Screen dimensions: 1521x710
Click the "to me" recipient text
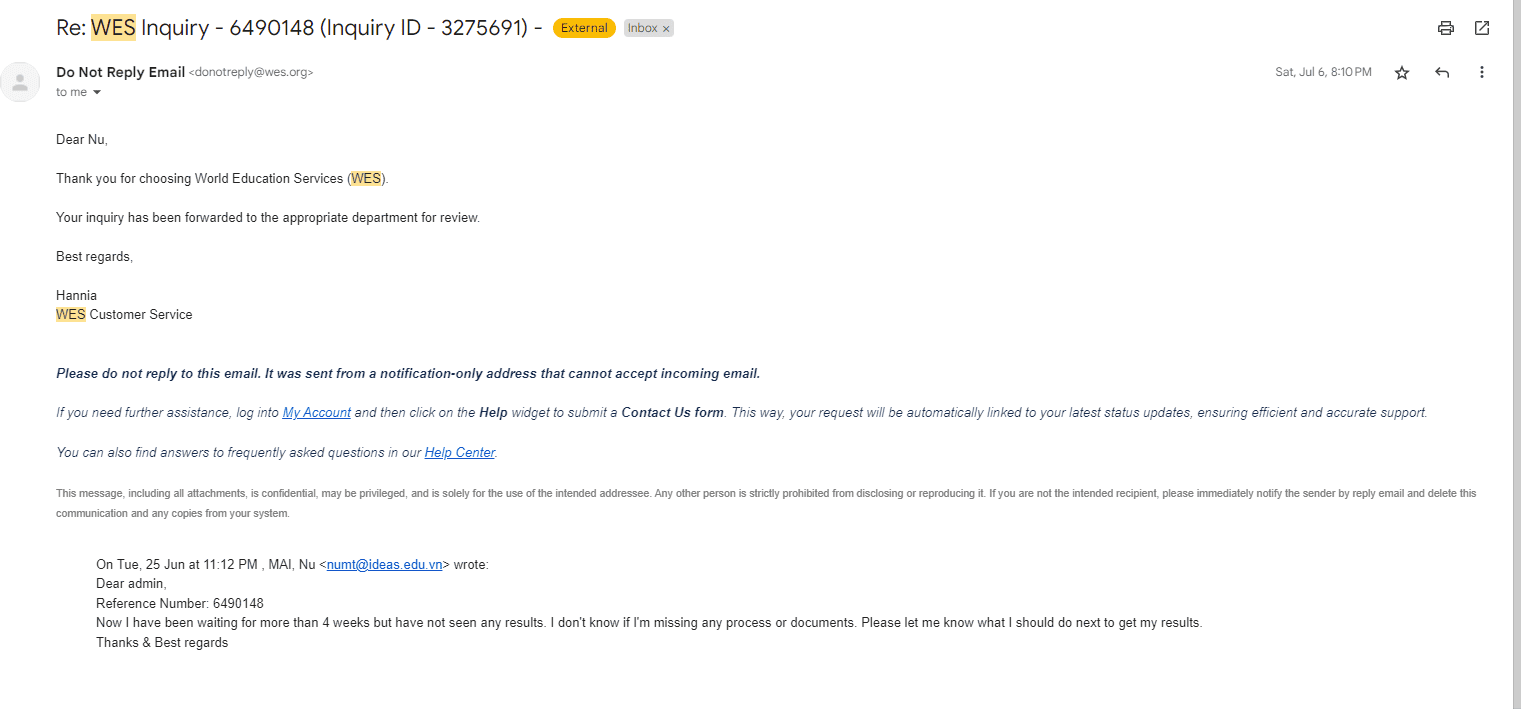click(71, 92)
